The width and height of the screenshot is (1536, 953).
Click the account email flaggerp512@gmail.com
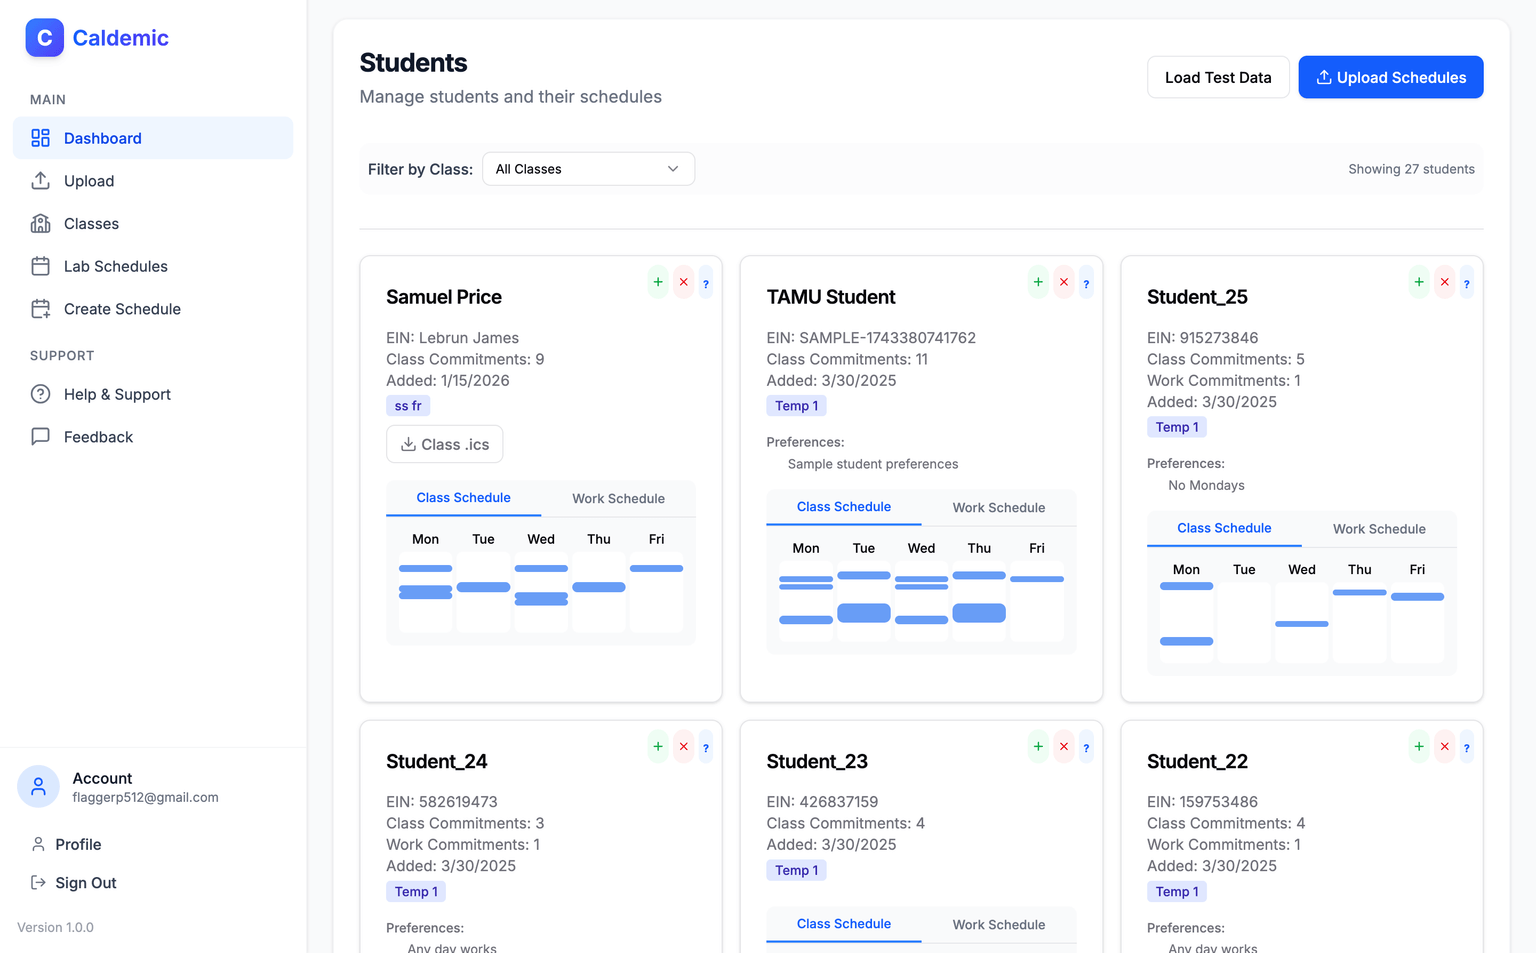[x=145, y=797]
